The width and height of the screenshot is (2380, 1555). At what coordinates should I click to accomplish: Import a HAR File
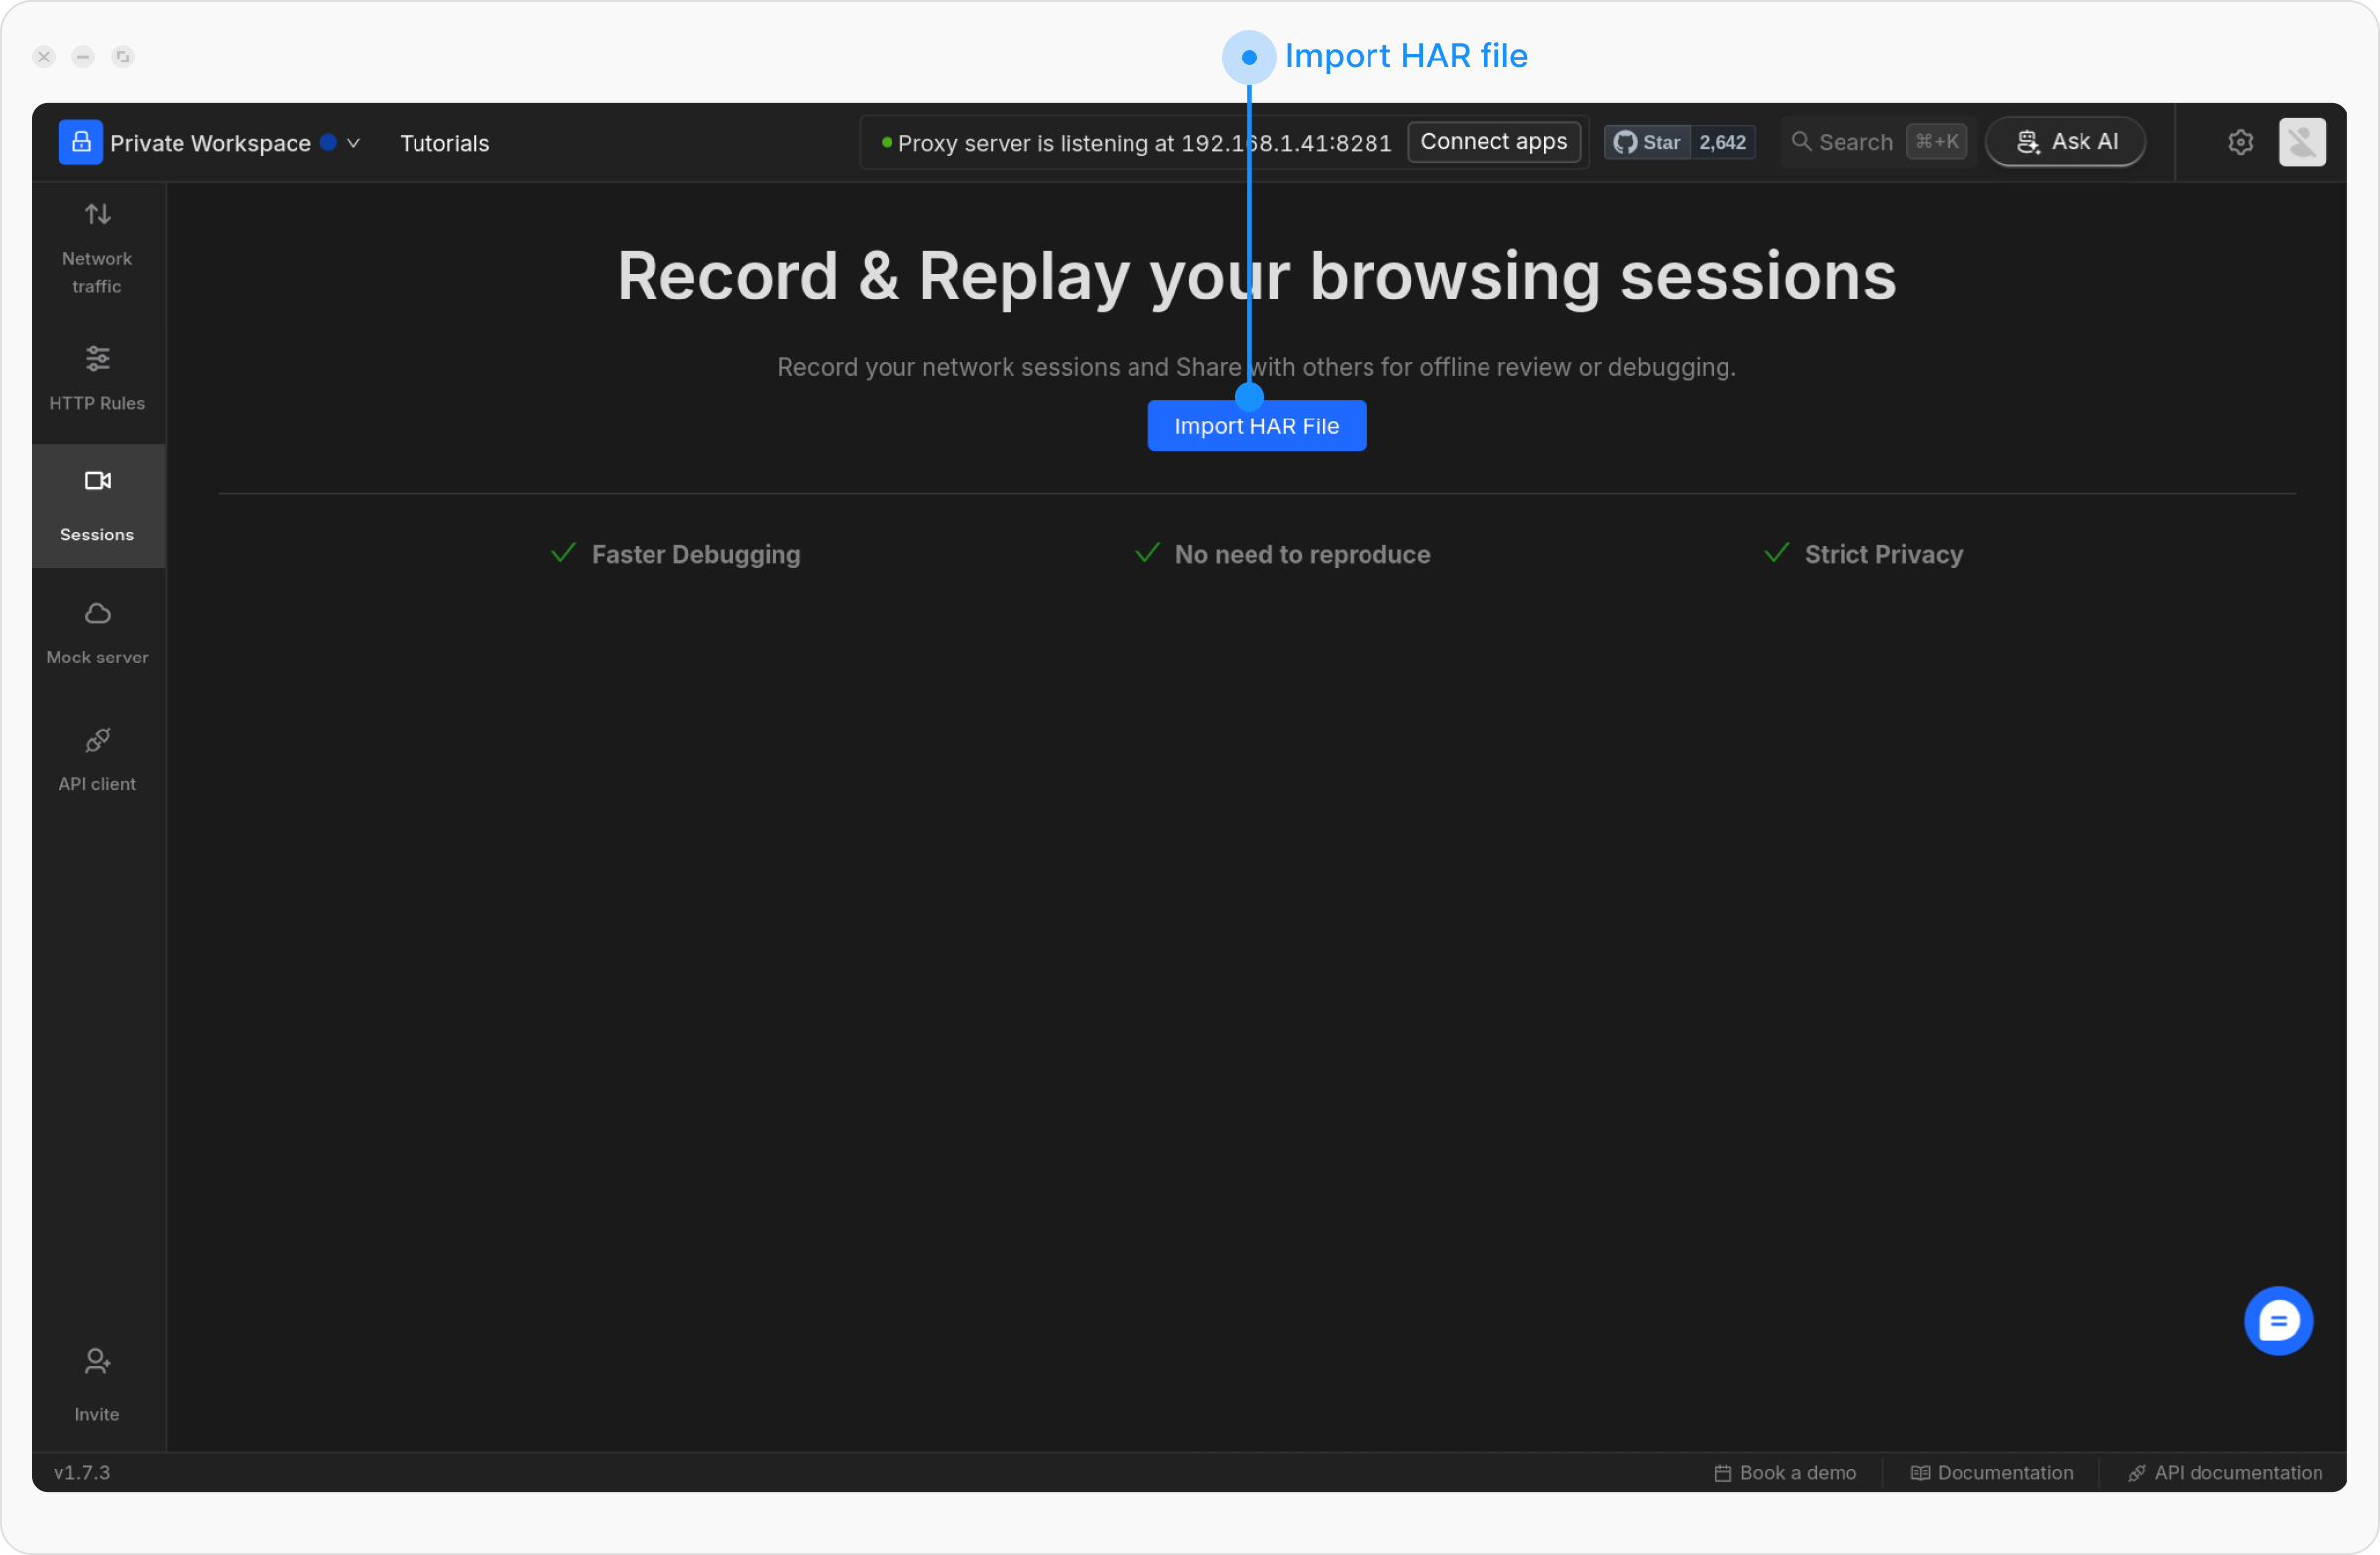point(1256,425)
